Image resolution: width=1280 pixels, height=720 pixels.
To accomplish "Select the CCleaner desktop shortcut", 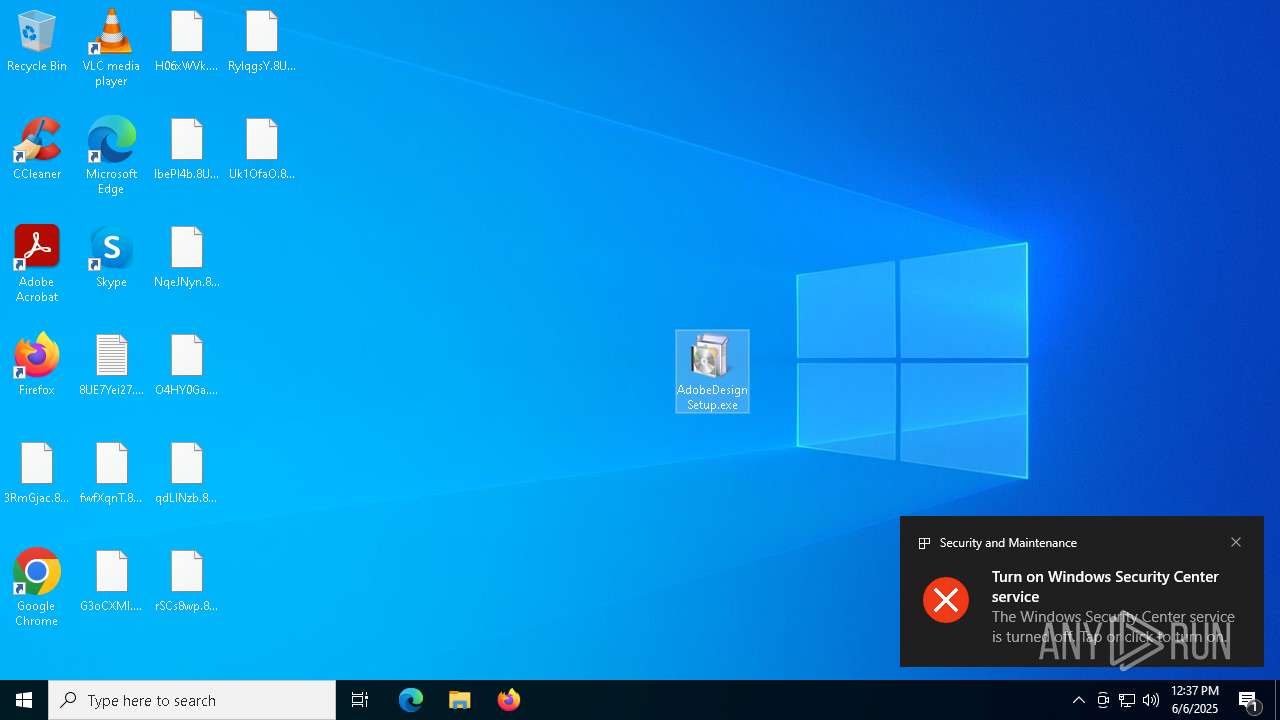I will [37, 149].
